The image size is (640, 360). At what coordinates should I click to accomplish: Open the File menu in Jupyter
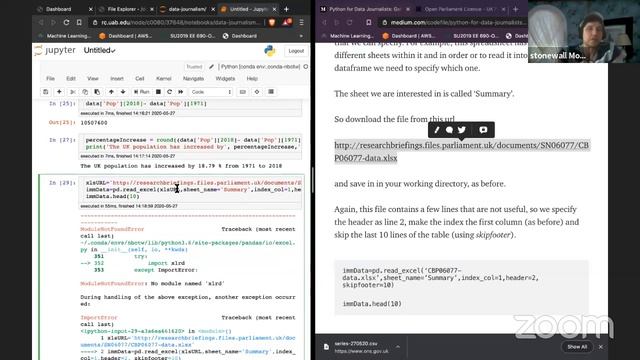[50, 78]
